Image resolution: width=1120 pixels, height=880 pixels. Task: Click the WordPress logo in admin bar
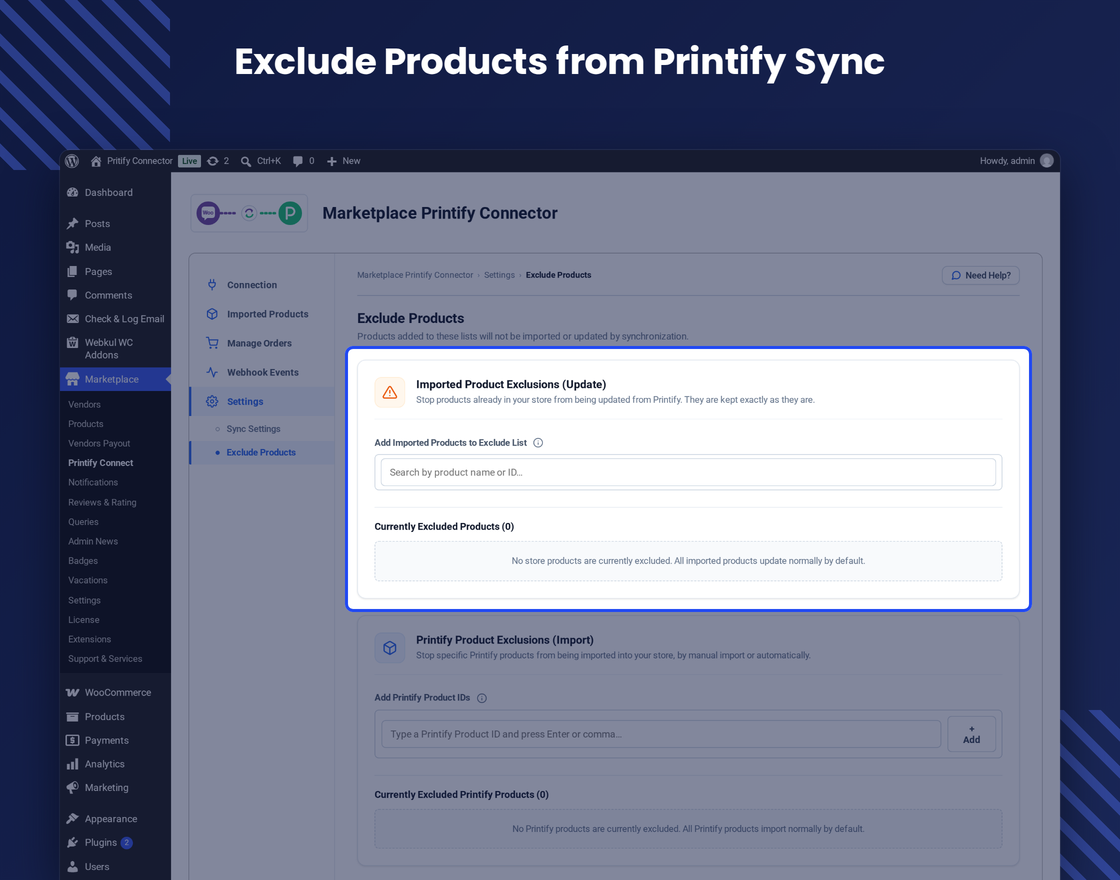pyautogui.click(x=72, y=161)
